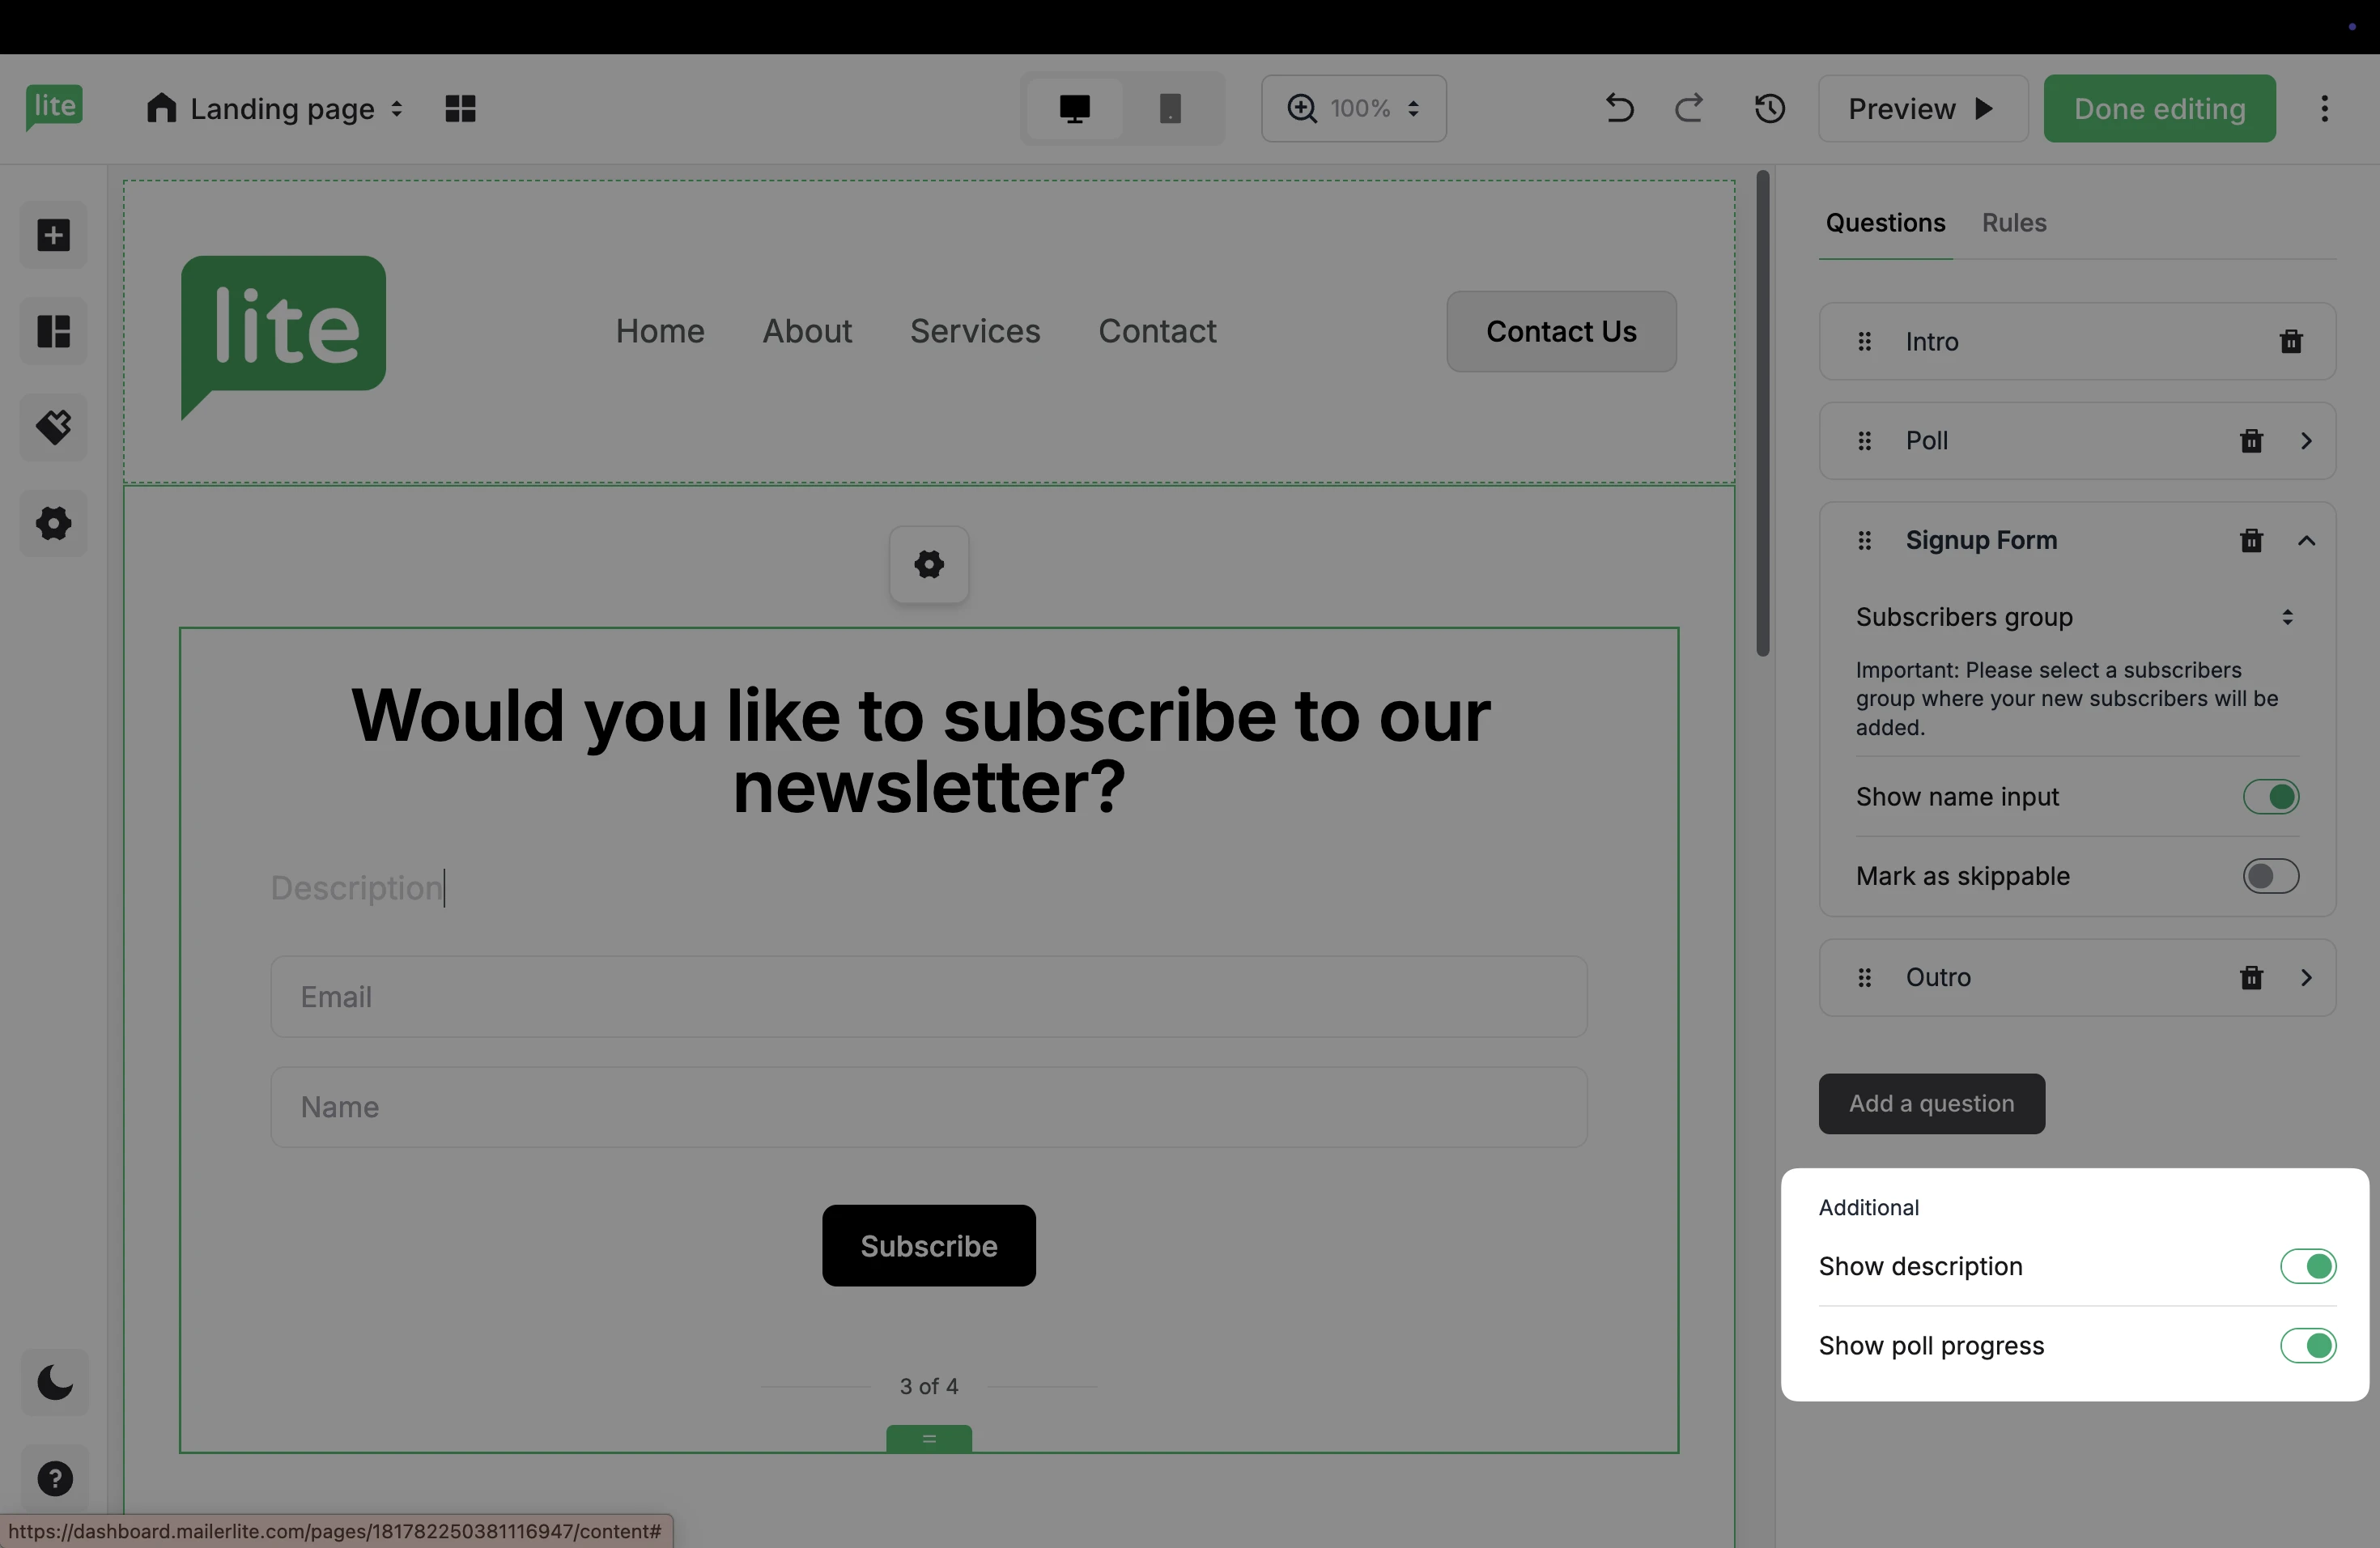Click the undo arrow icon
2380x1548 pixels.
click(x=1619, y=108)
